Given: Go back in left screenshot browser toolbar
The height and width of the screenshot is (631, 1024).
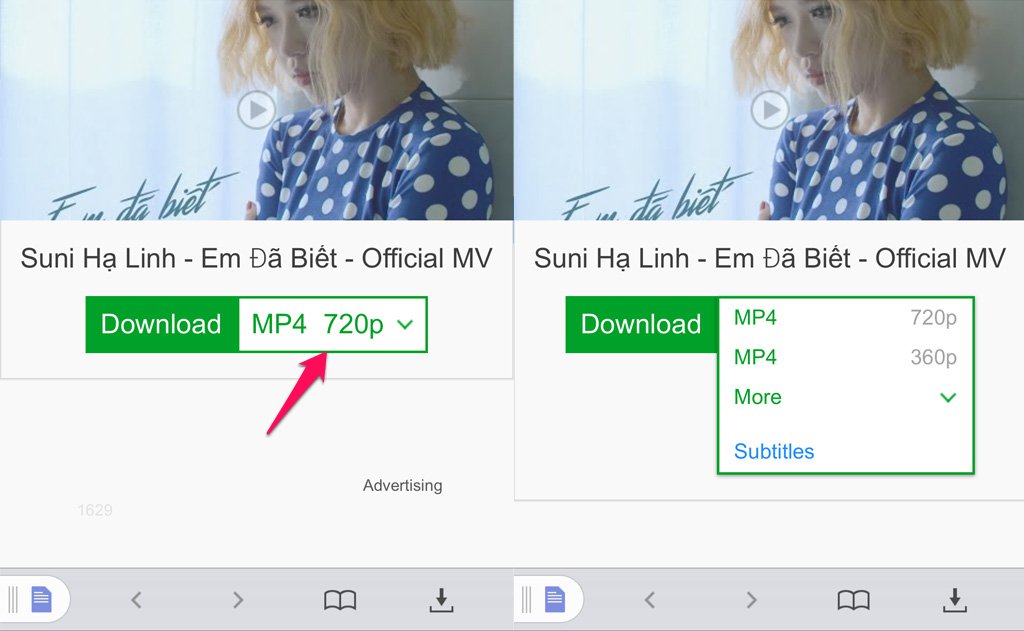Looking at the screenshot, I should [136, 600].
